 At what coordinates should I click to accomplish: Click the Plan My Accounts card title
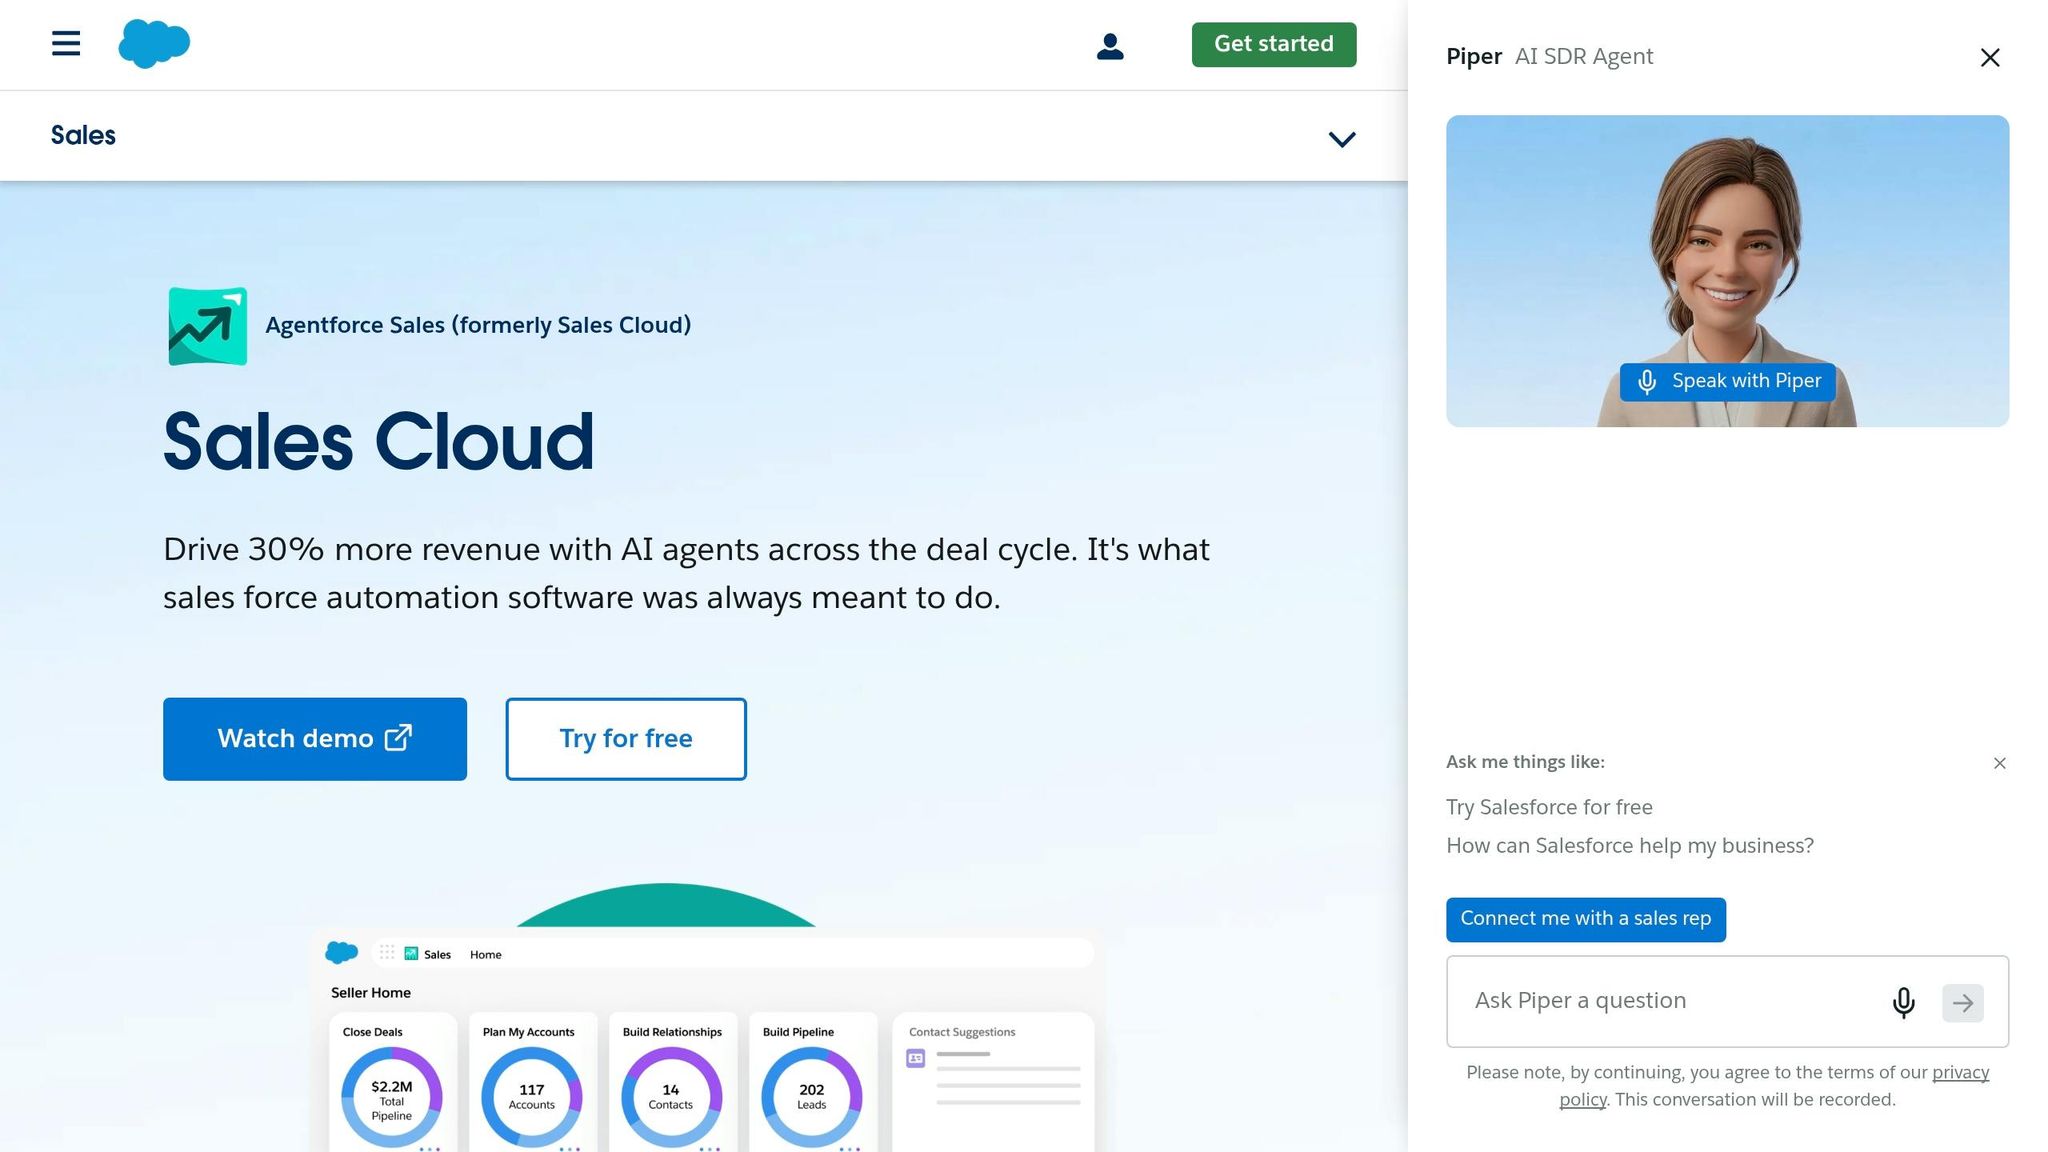[529, 1032]
